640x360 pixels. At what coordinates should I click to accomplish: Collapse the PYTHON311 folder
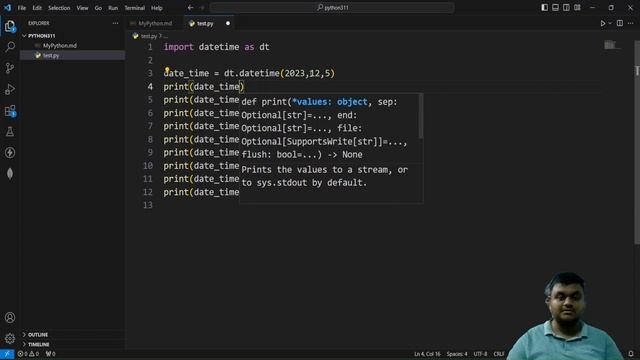[42, 36]
